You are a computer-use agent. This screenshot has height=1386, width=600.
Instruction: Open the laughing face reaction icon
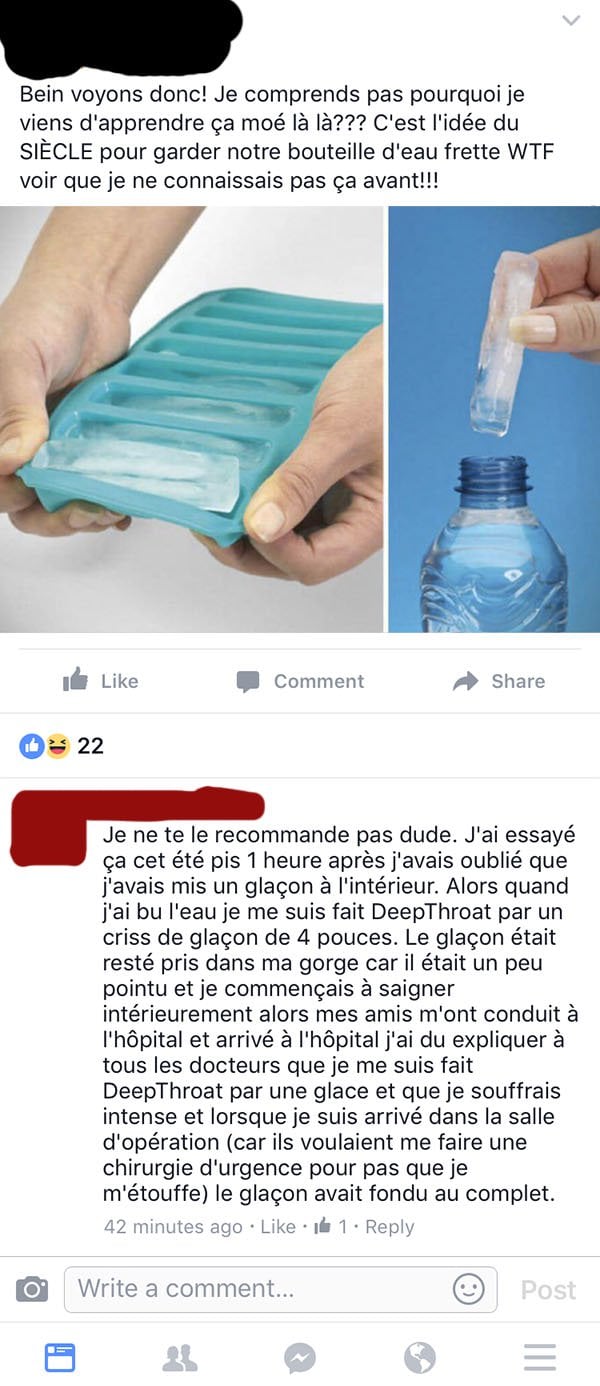click(x=58, y=746)
